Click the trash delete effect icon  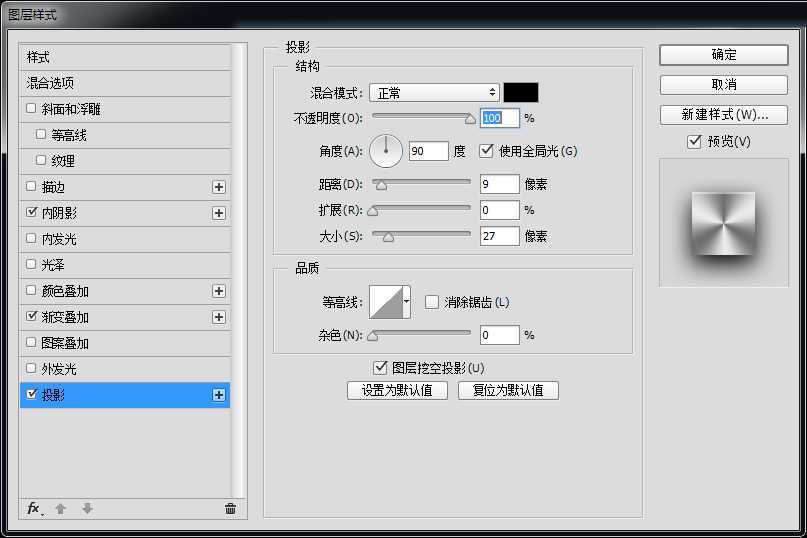coord(230,508)
